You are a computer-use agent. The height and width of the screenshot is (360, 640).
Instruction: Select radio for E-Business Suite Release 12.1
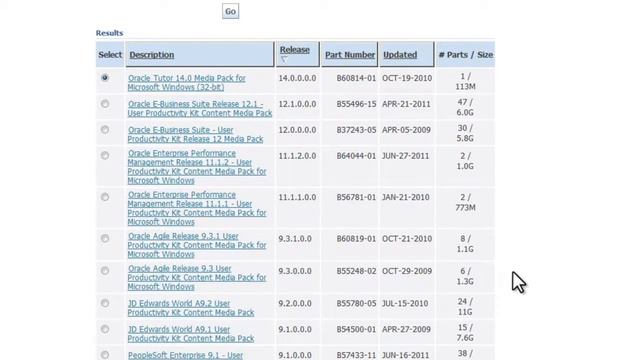pos(105,104)
